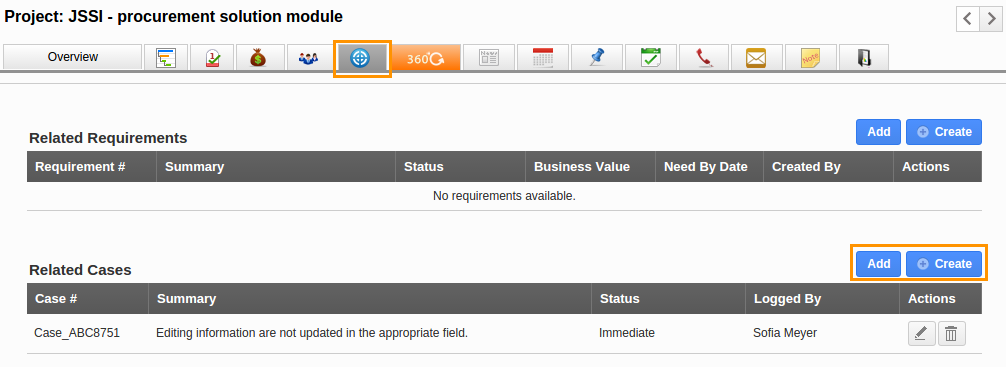Screen dimensions: 1006x367
Task: Open the calendar tab icon
Action: point(543,57)
